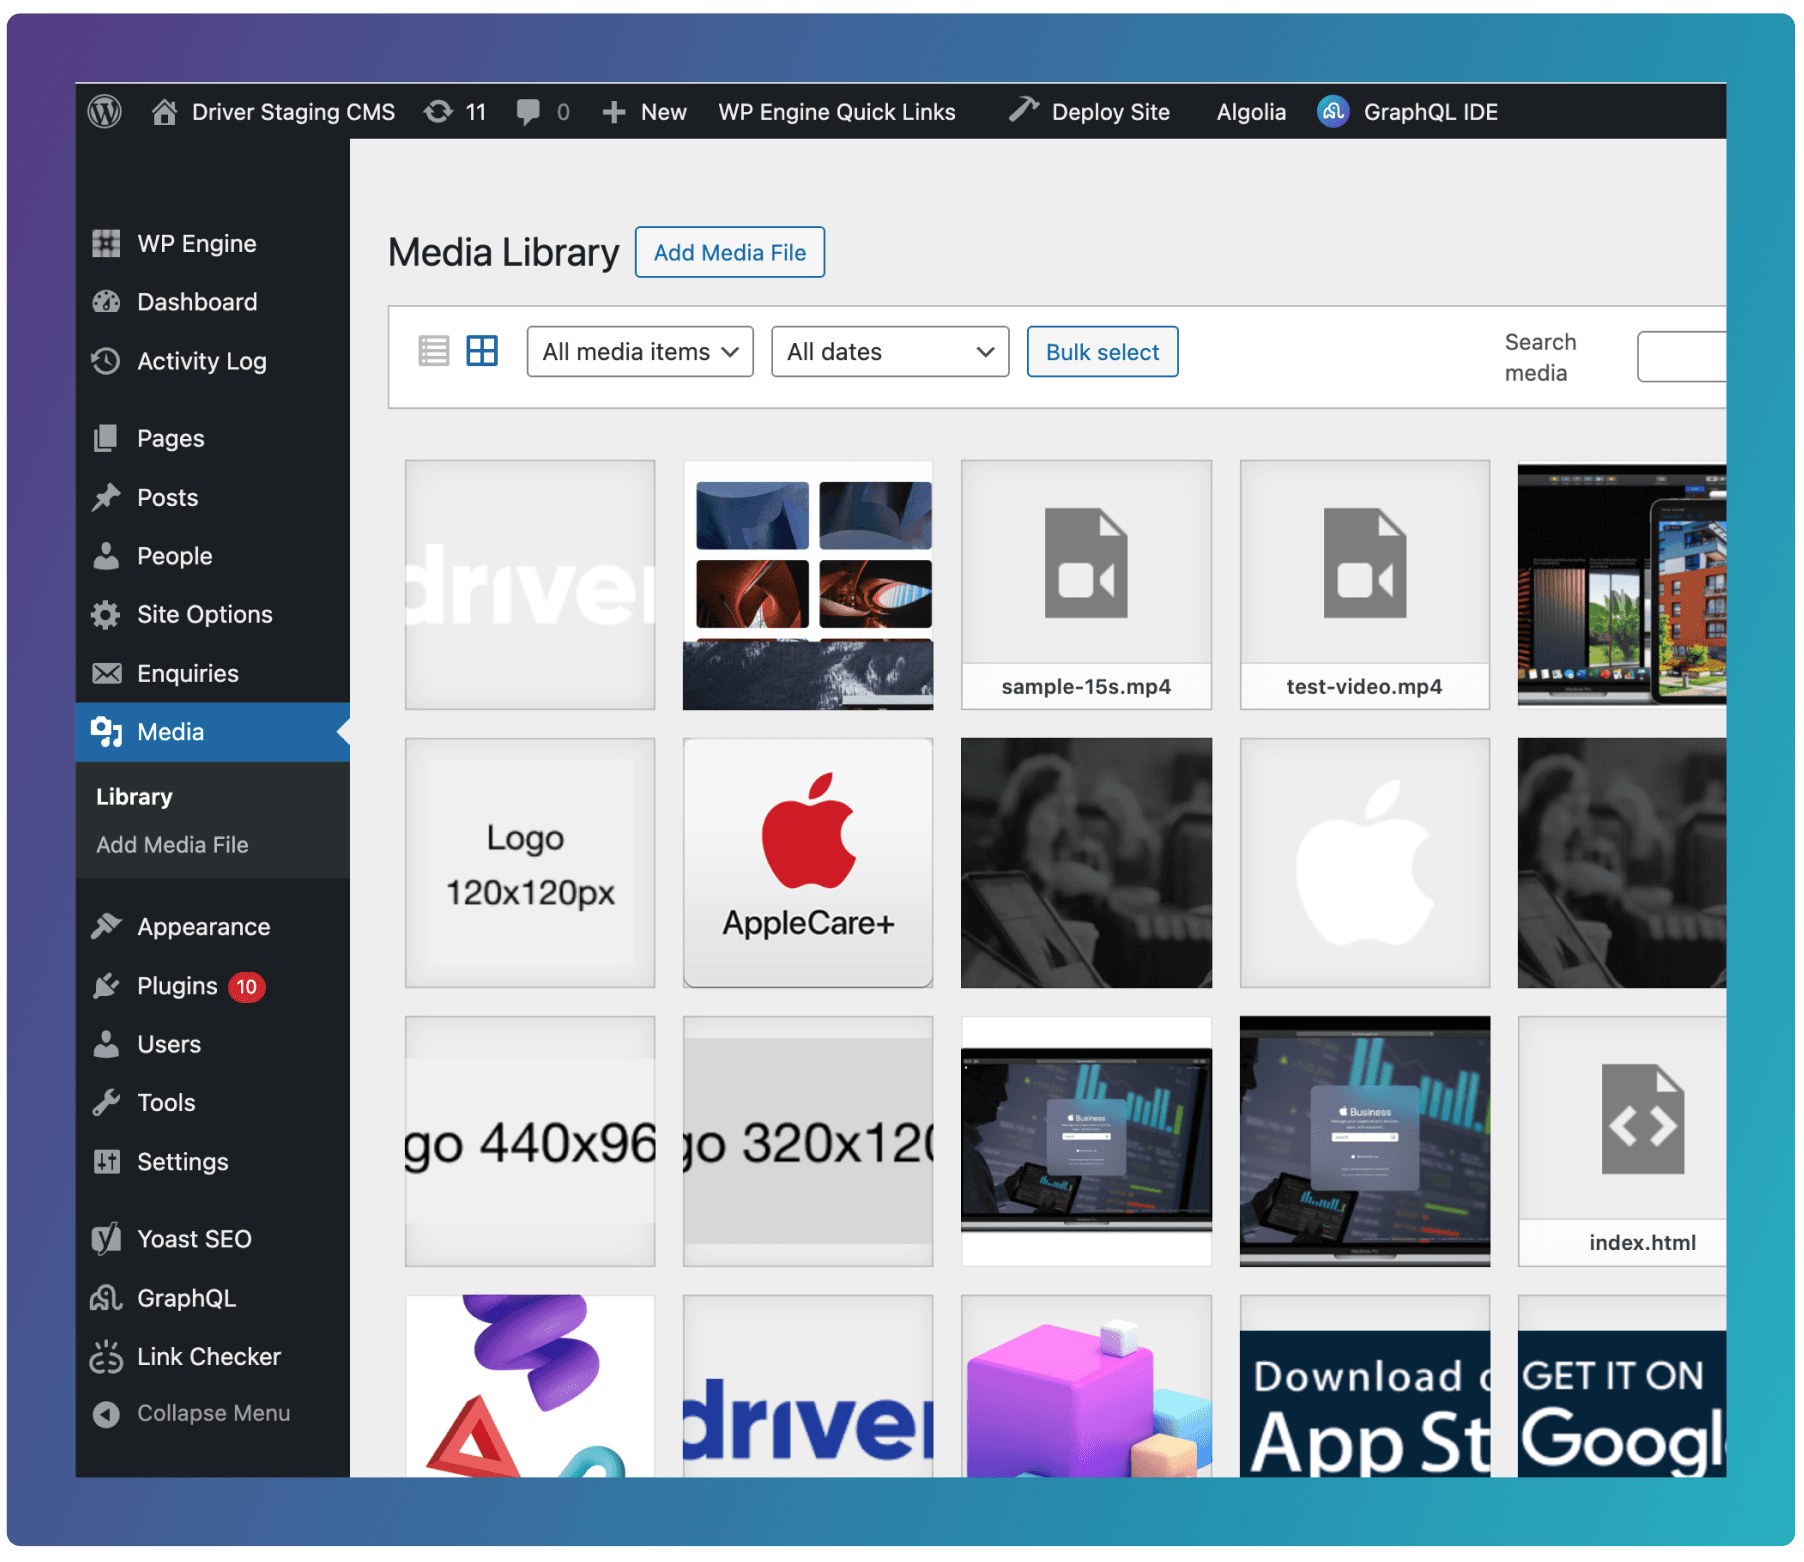This screenshot has width=1804, height=1562.
Task: Click the Site Options gear icon
Action: point(106,614)
